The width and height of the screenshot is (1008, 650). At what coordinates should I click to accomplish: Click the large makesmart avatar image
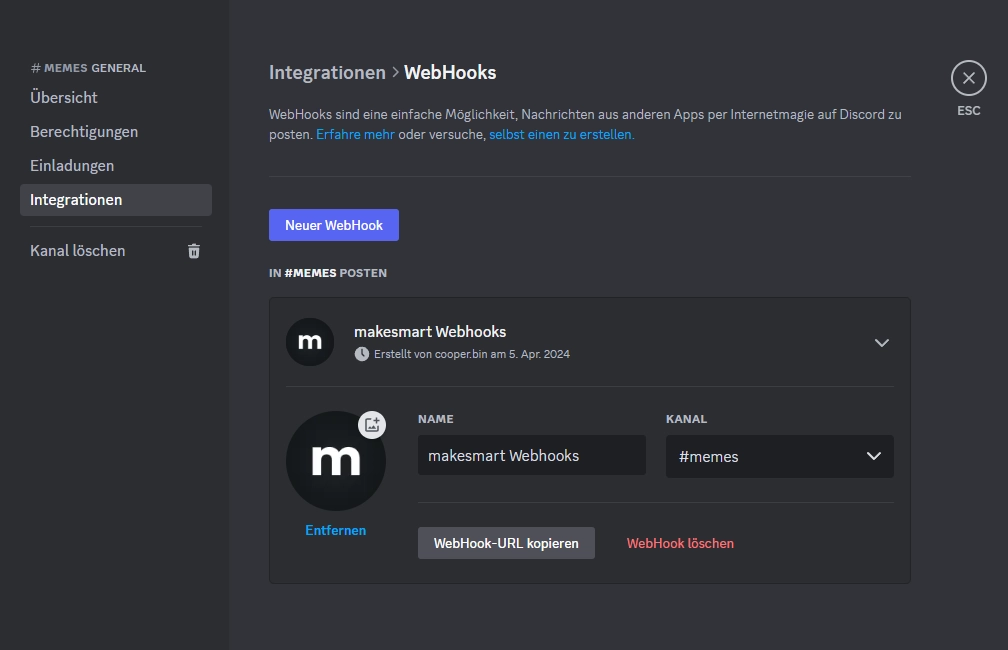pyautogui.click(x=336, y=461)
